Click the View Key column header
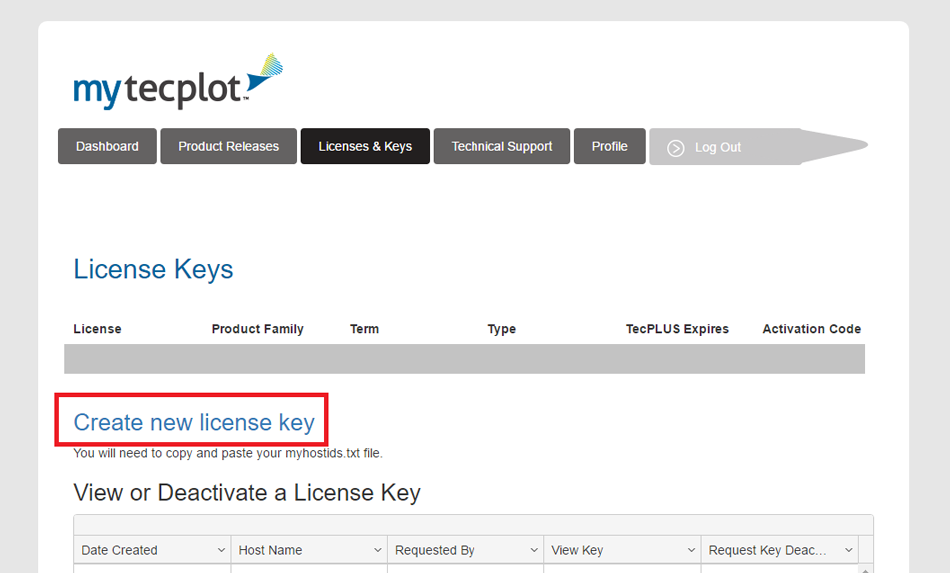 click(577, 550)
